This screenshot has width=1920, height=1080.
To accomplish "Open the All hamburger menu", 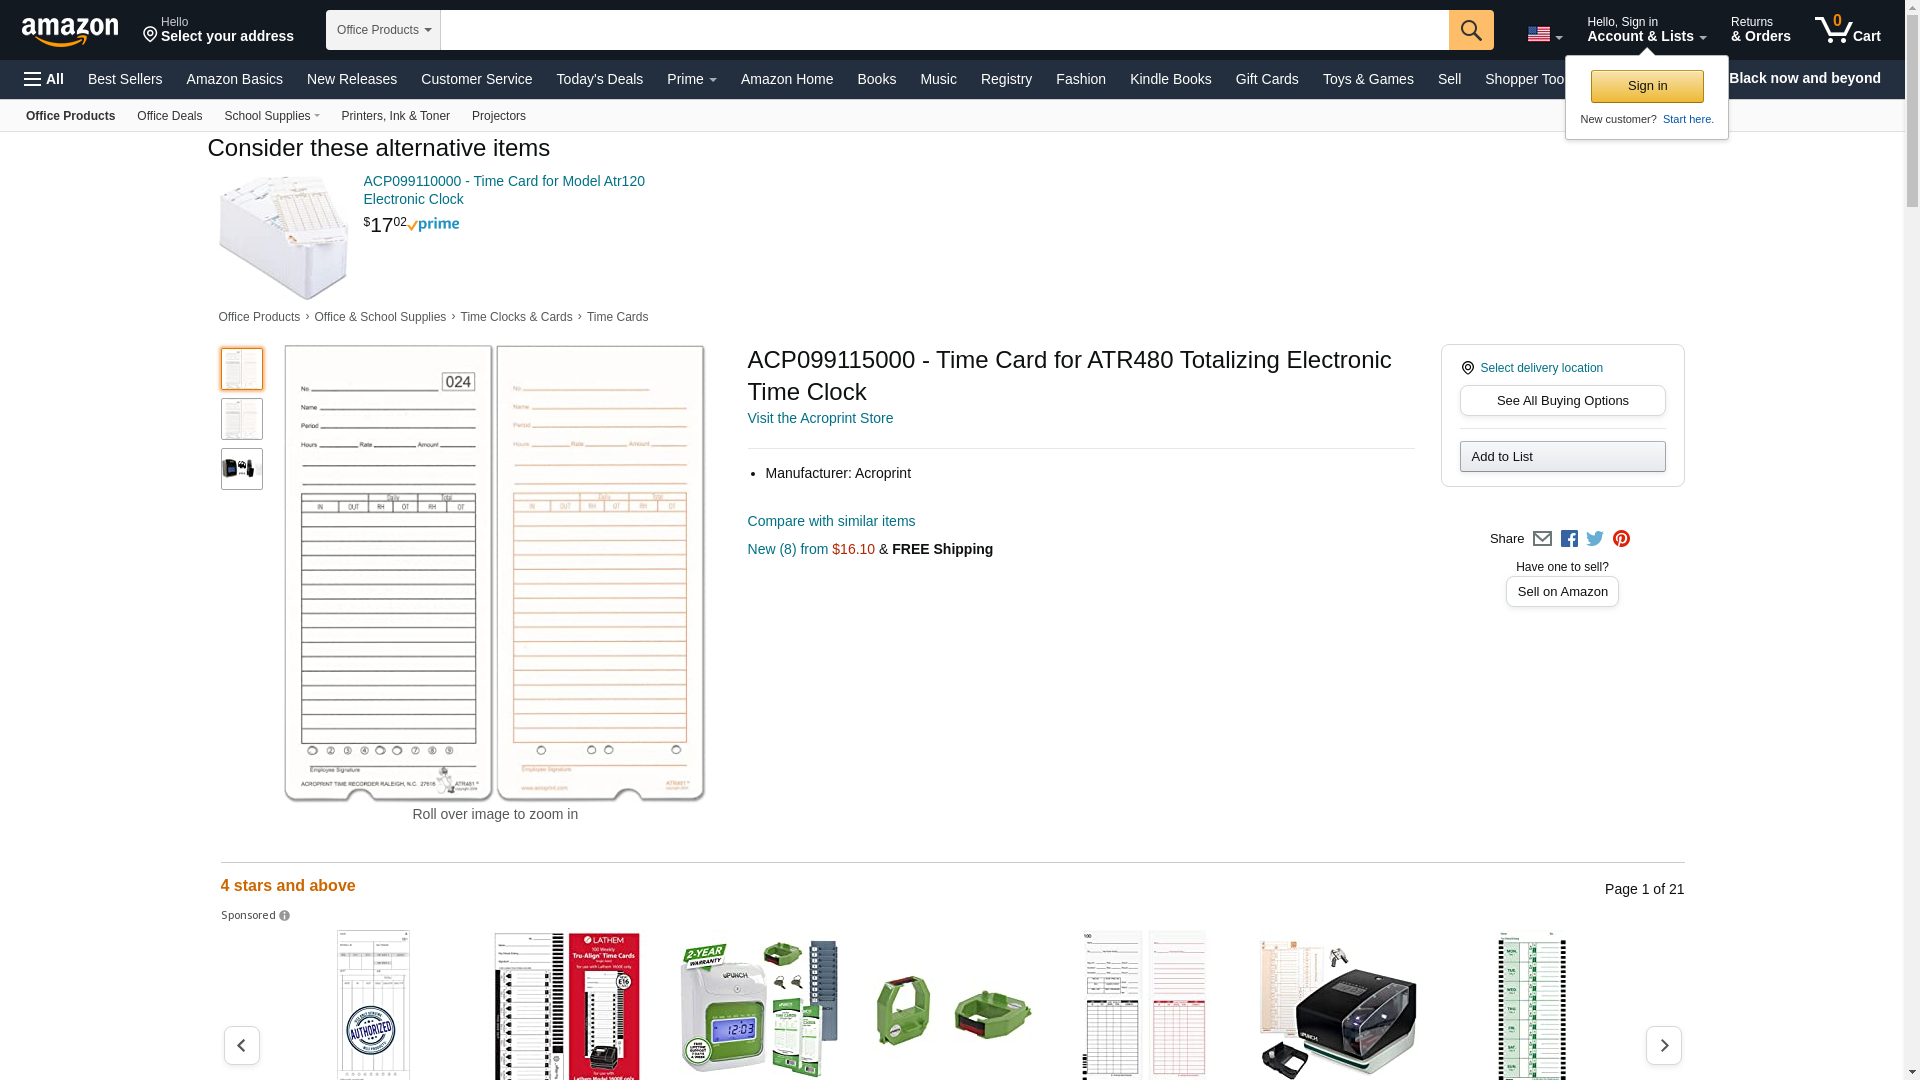I will point(44,79).
